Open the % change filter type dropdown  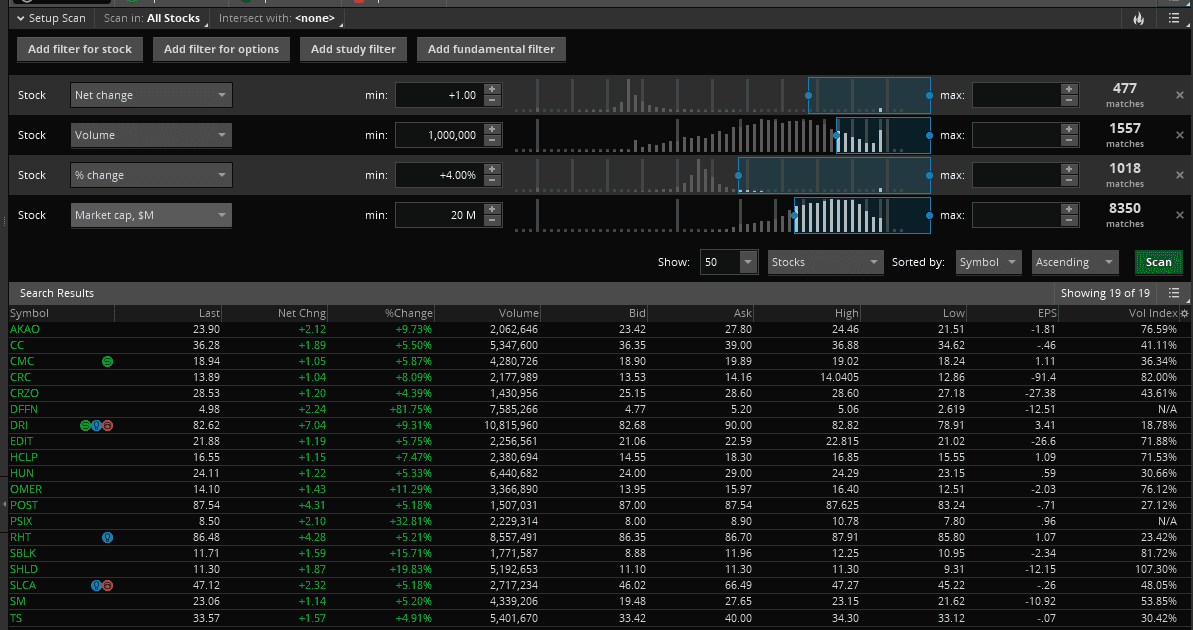[x=151, y=175]
